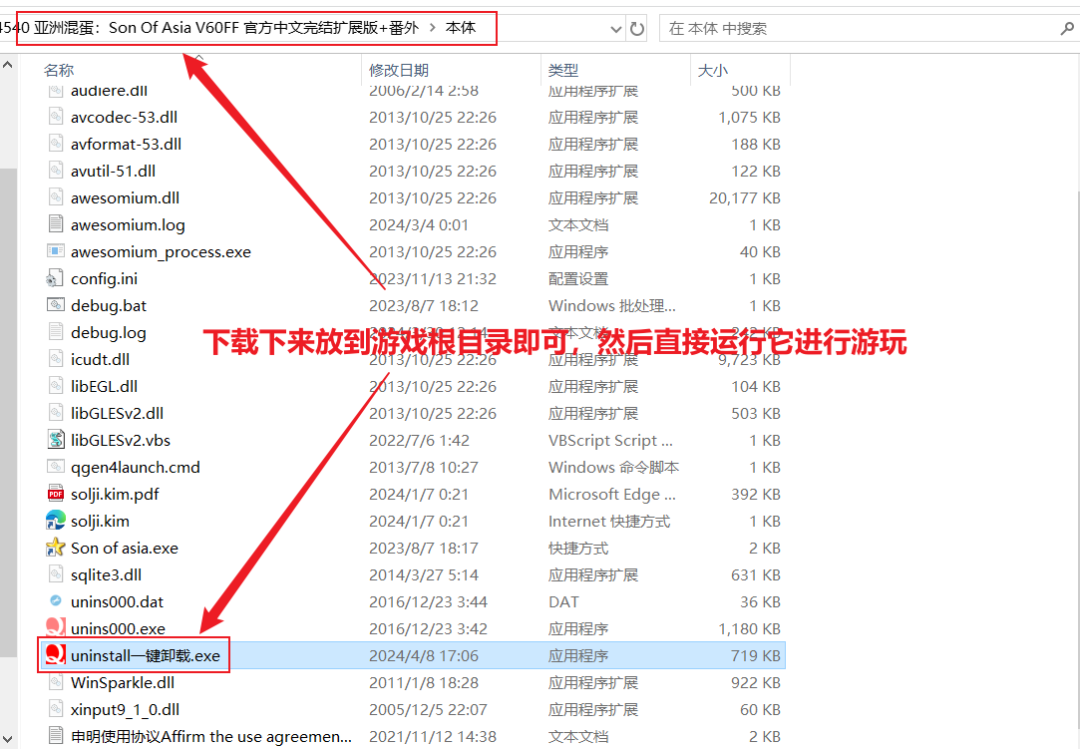Click the date 2024/4/8 17:06
The height and width of the screenshot is (749, 1080).
424,656
